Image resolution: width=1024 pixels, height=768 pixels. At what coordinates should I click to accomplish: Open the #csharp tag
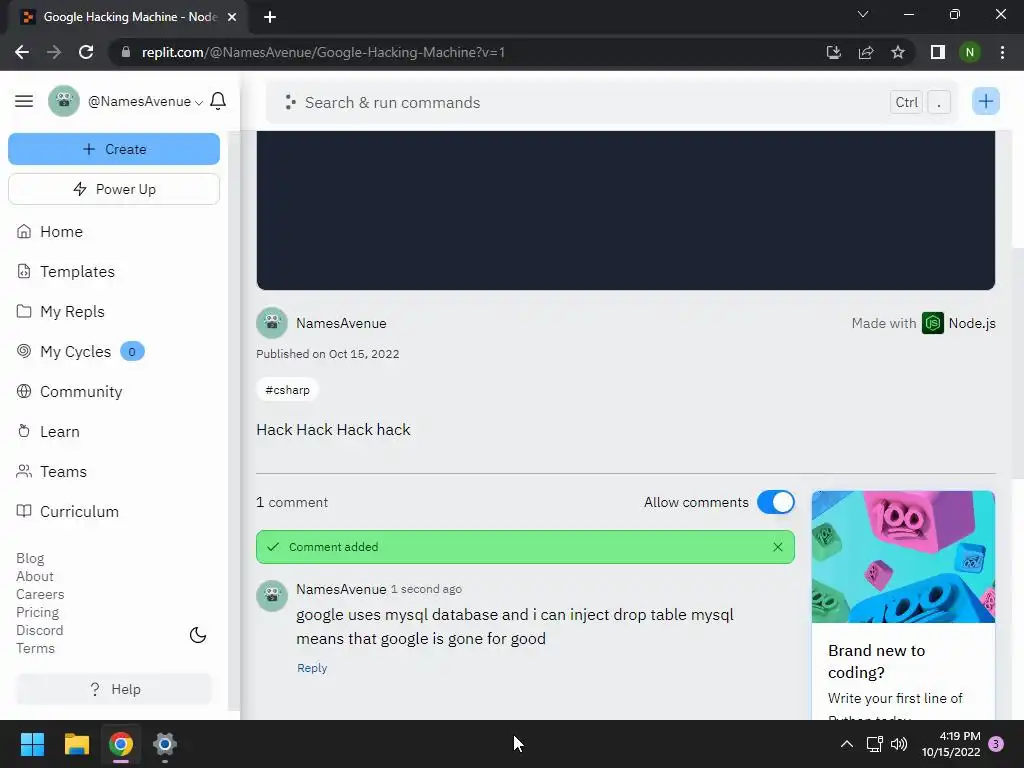point(287,390)
